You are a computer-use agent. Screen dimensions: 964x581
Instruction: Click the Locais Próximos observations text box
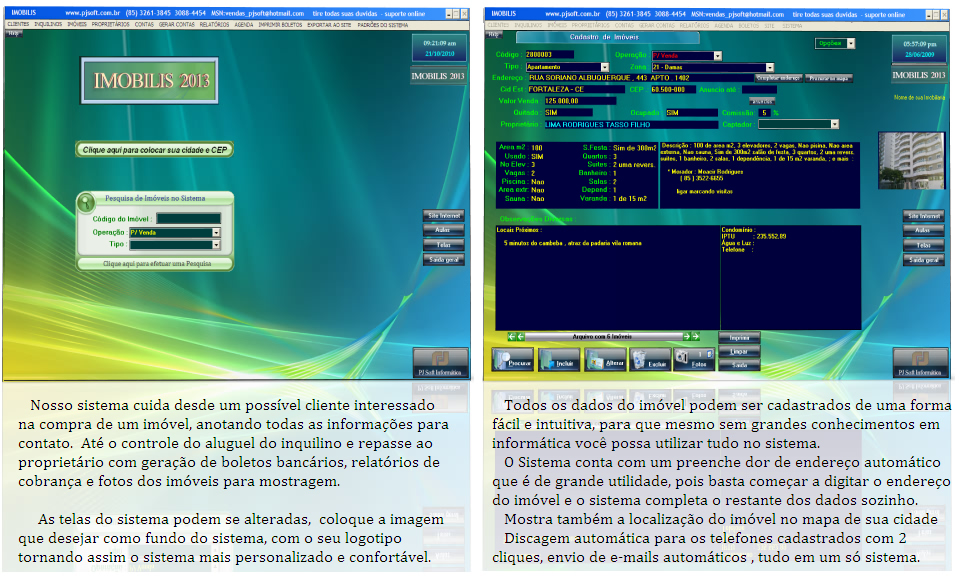tap(607, 278)
